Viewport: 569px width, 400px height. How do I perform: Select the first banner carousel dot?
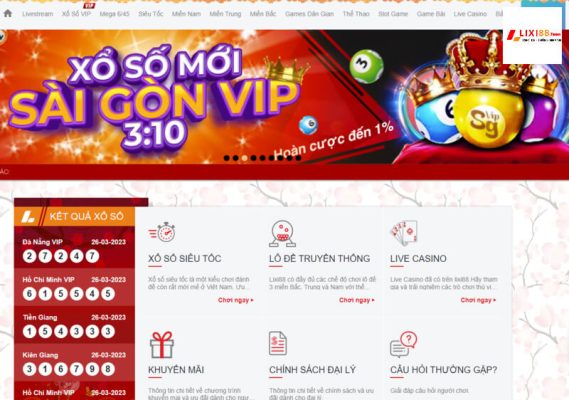click(226, 158)
